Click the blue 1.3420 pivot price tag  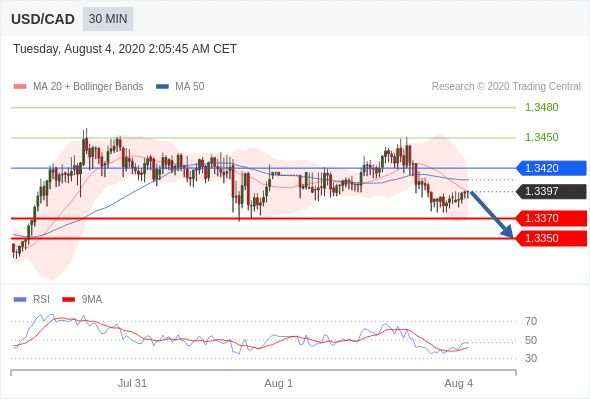click(551, 168)
